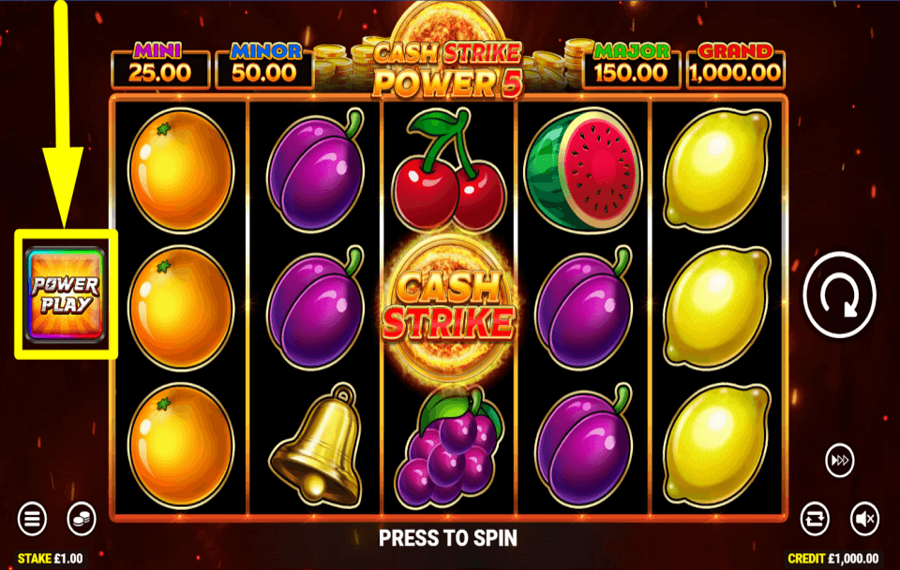The width and height of the screenshot is (900, 570).
Task: Click the Minor 50.00 jackpot panel
Action: 265,66
